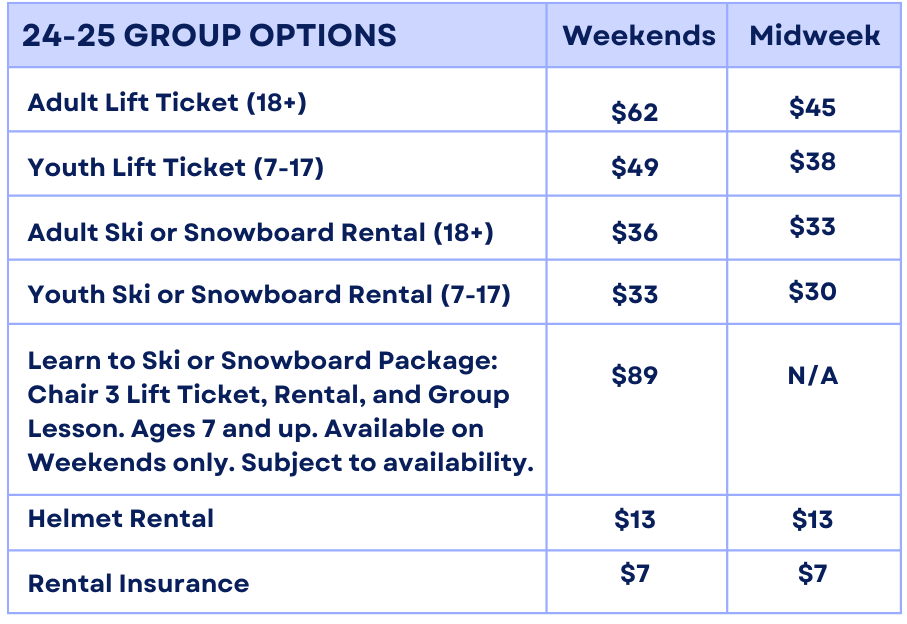Select the Weekends column header
The height and width of the screenshot is (624, 907).
638,36
